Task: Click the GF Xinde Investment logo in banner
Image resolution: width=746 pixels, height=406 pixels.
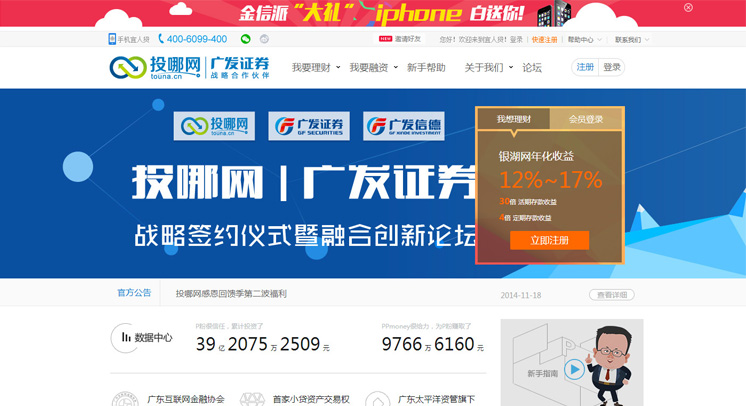Action: [404, 126]
